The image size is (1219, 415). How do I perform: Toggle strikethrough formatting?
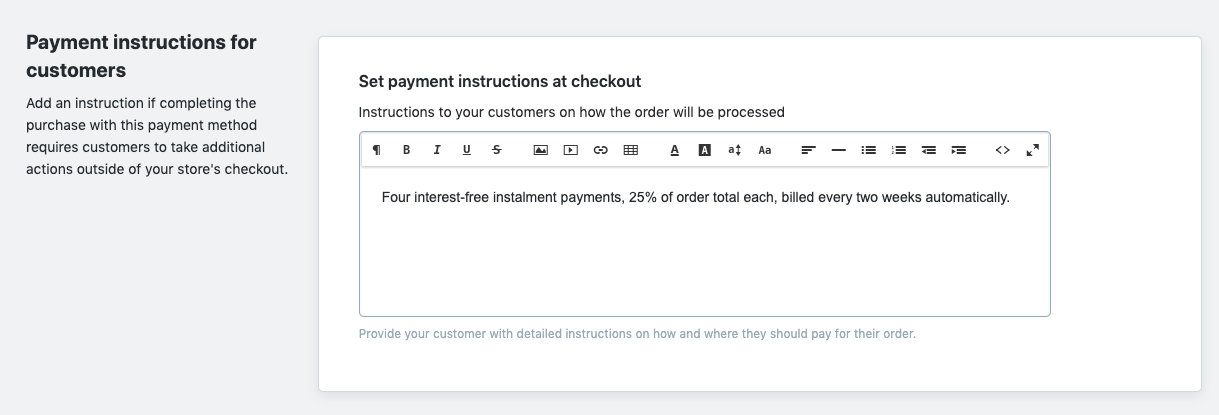point(497,150)
